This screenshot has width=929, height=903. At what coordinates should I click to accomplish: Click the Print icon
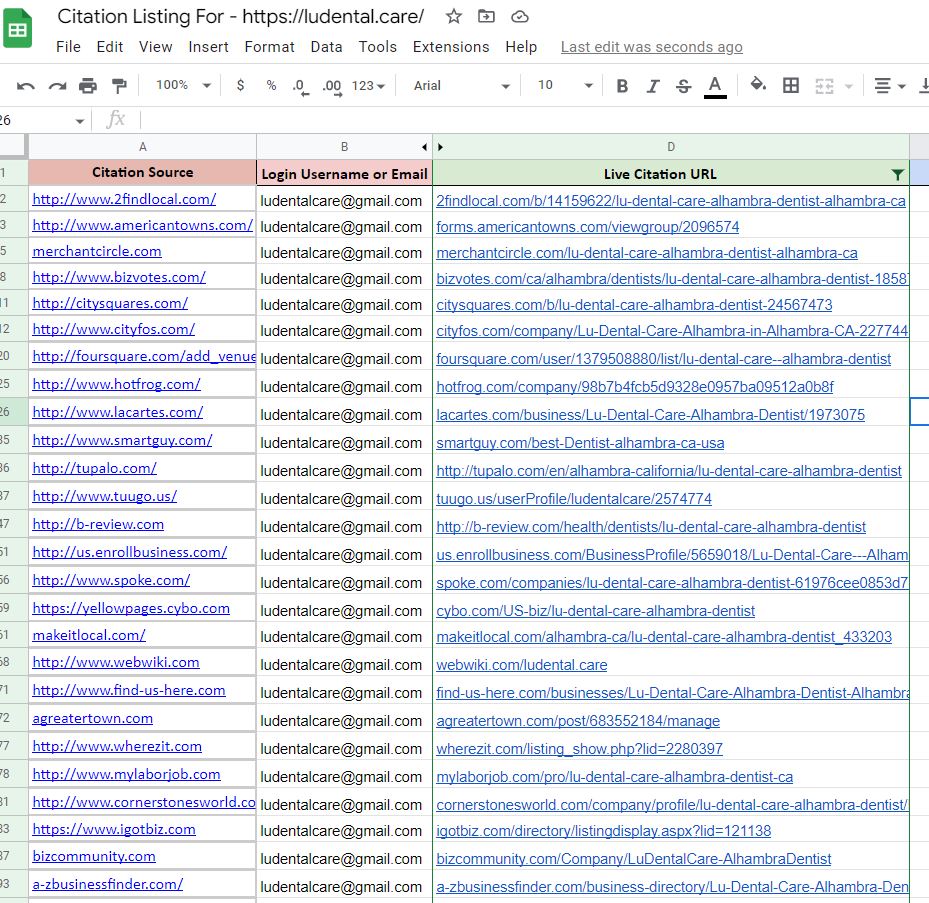[88, 86]
